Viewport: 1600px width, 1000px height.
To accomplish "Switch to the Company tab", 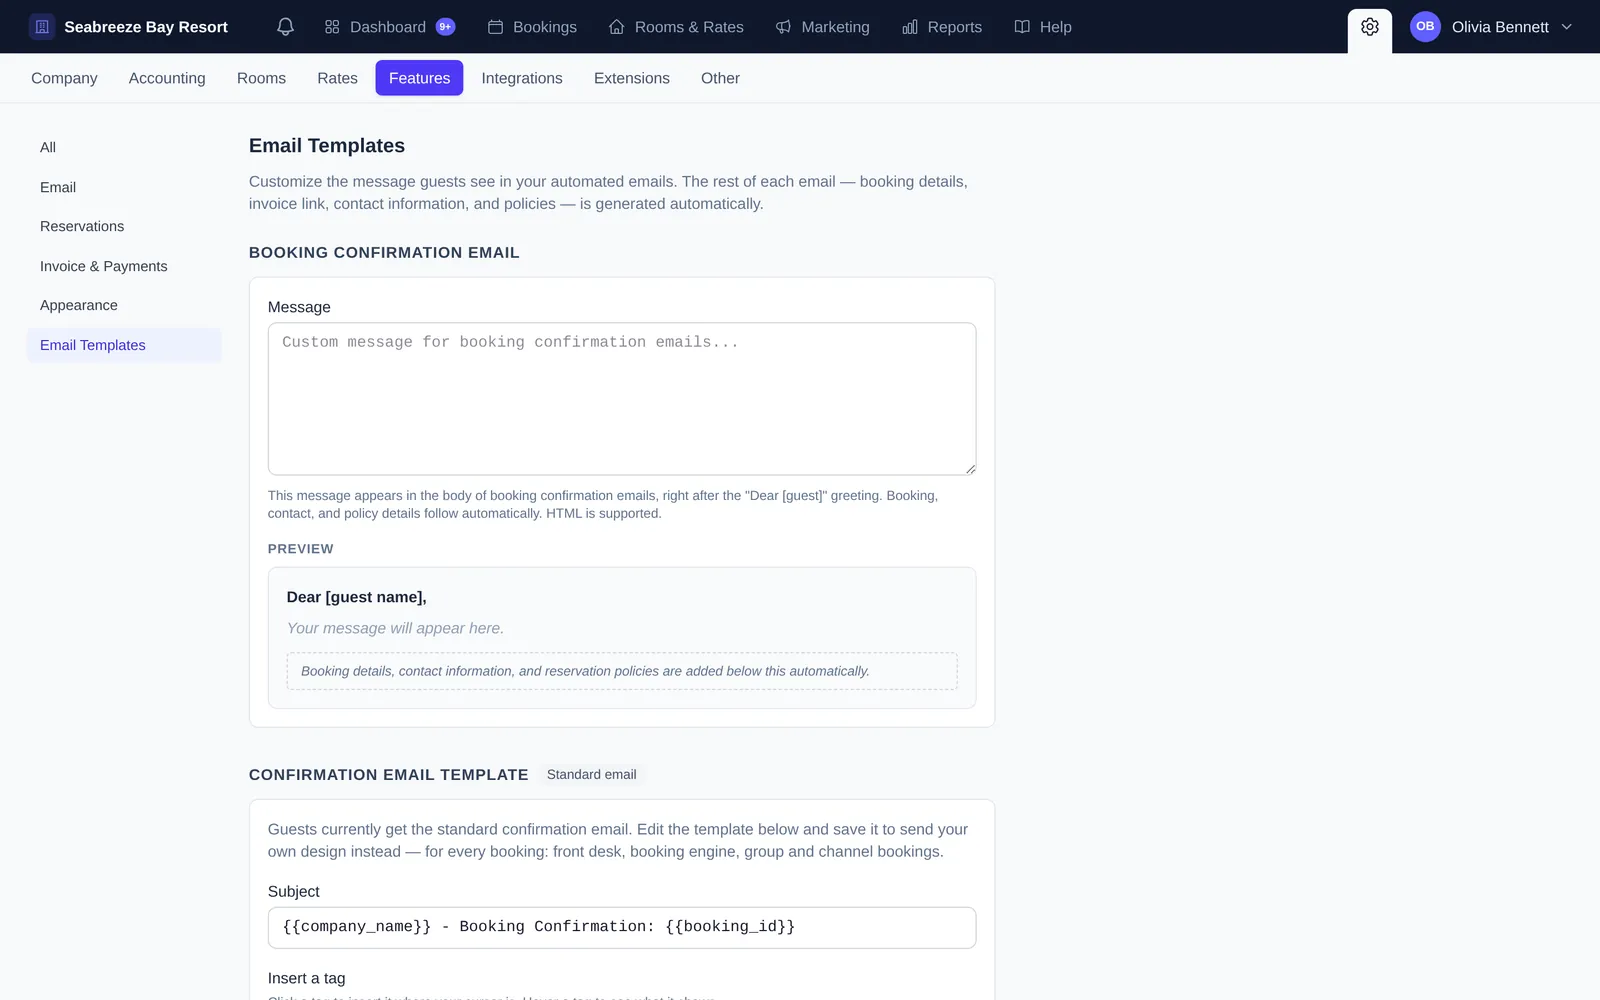I will tap(64, 78).
